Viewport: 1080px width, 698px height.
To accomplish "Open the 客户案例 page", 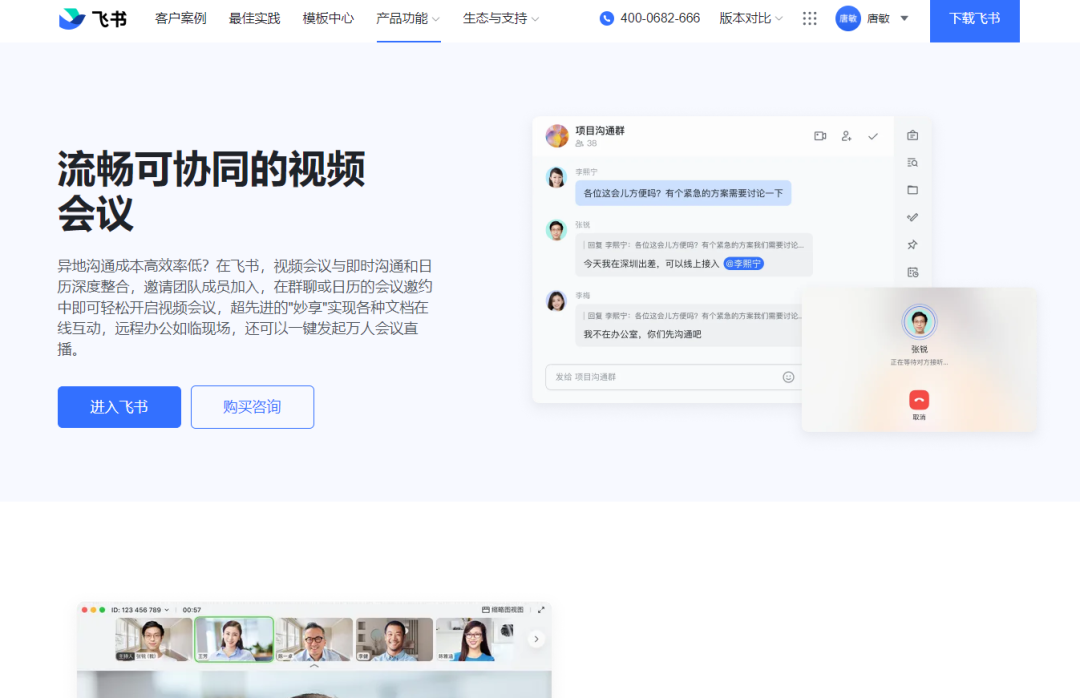I will click(x=180, y=19).
